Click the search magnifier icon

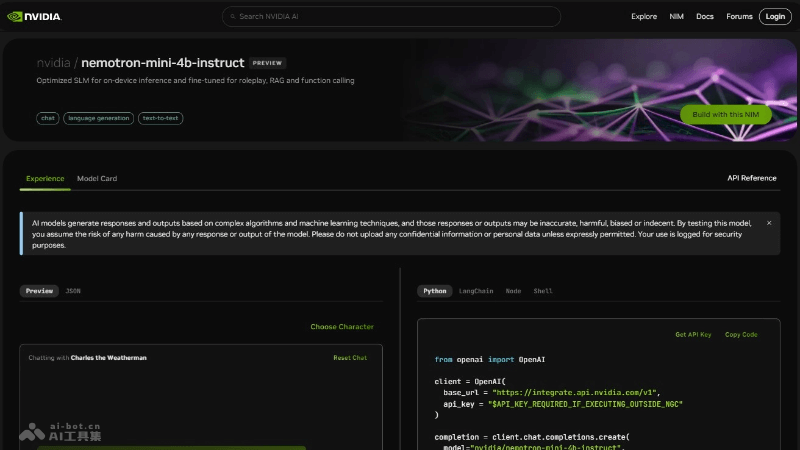pyautogui.click(x=232, y=17)
